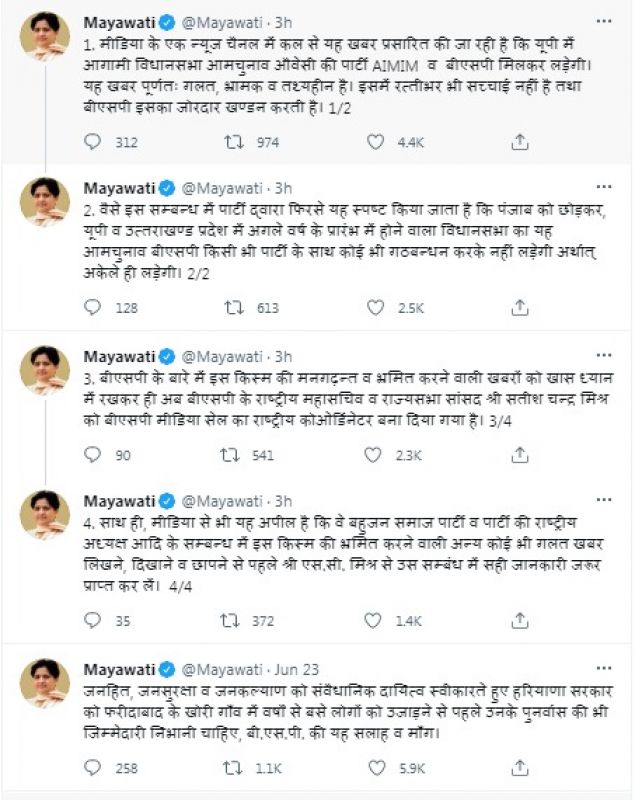Open more options on the 2/2 tweet
This screenshot has height=800, width=635.
click(x=603, y=187)
